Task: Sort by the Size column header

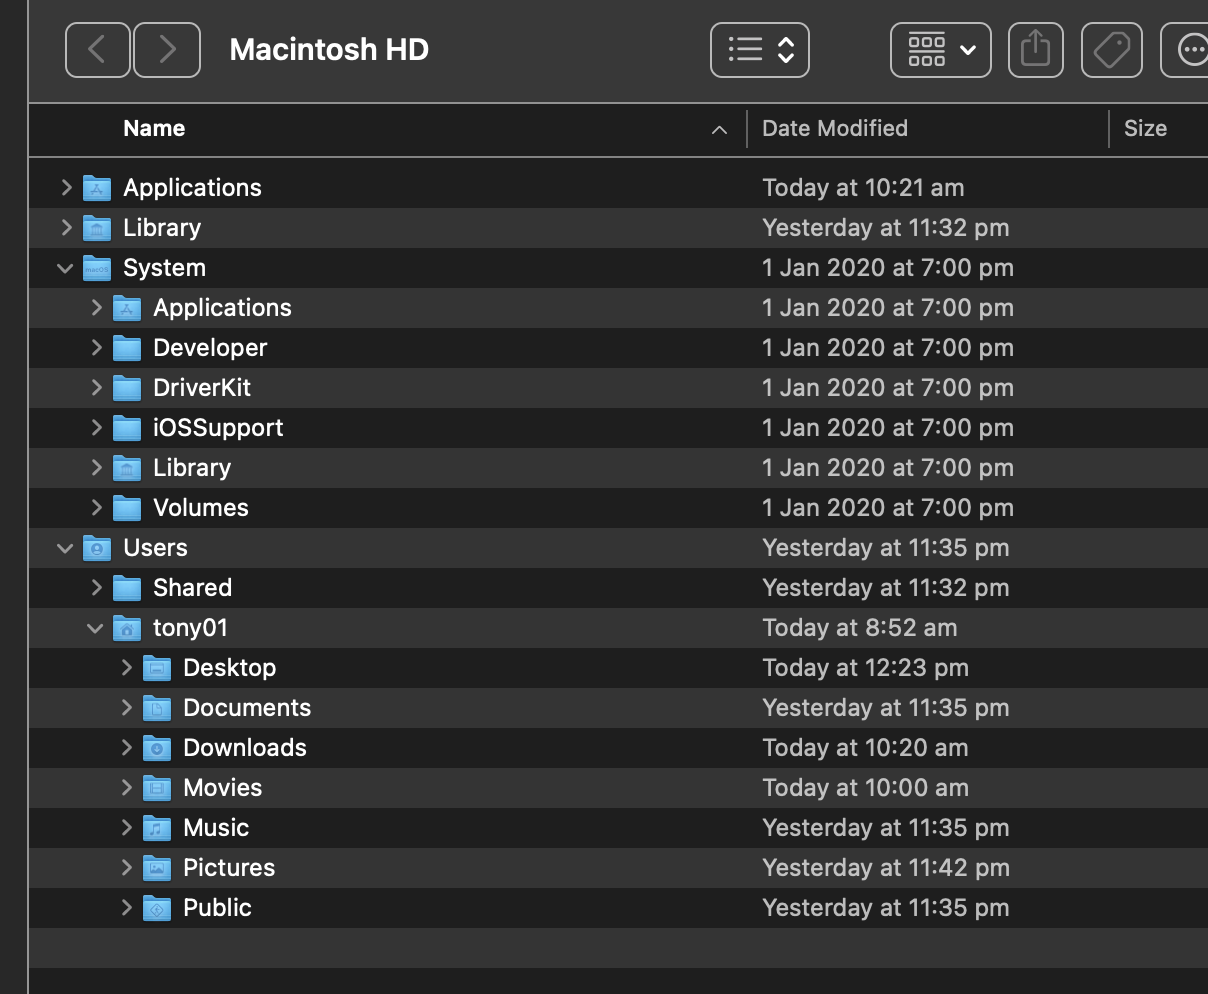Action: click(1145, 128)
